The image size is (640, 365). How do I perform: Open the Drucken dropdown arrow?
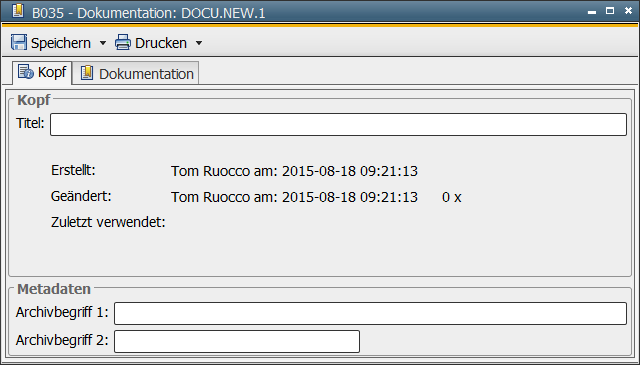click(199, 43)
